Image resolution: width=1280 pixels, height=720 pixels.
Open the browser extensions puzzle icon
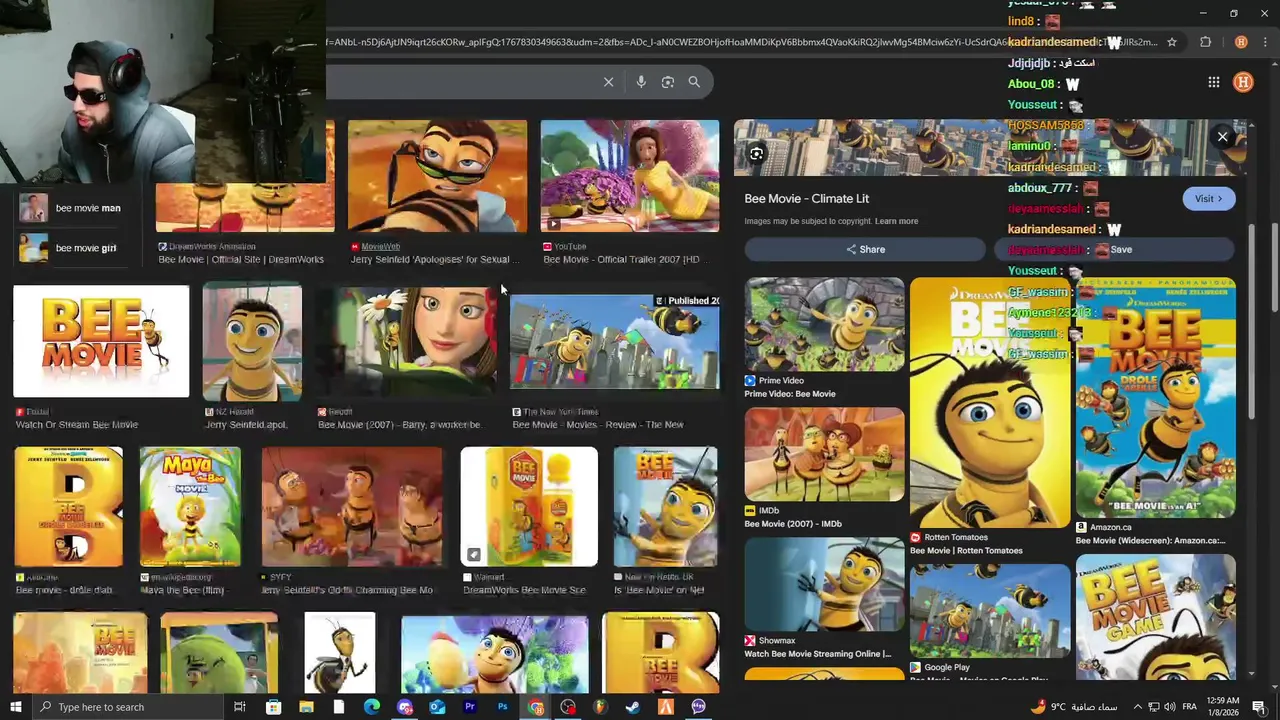[x=1205, y=42]
